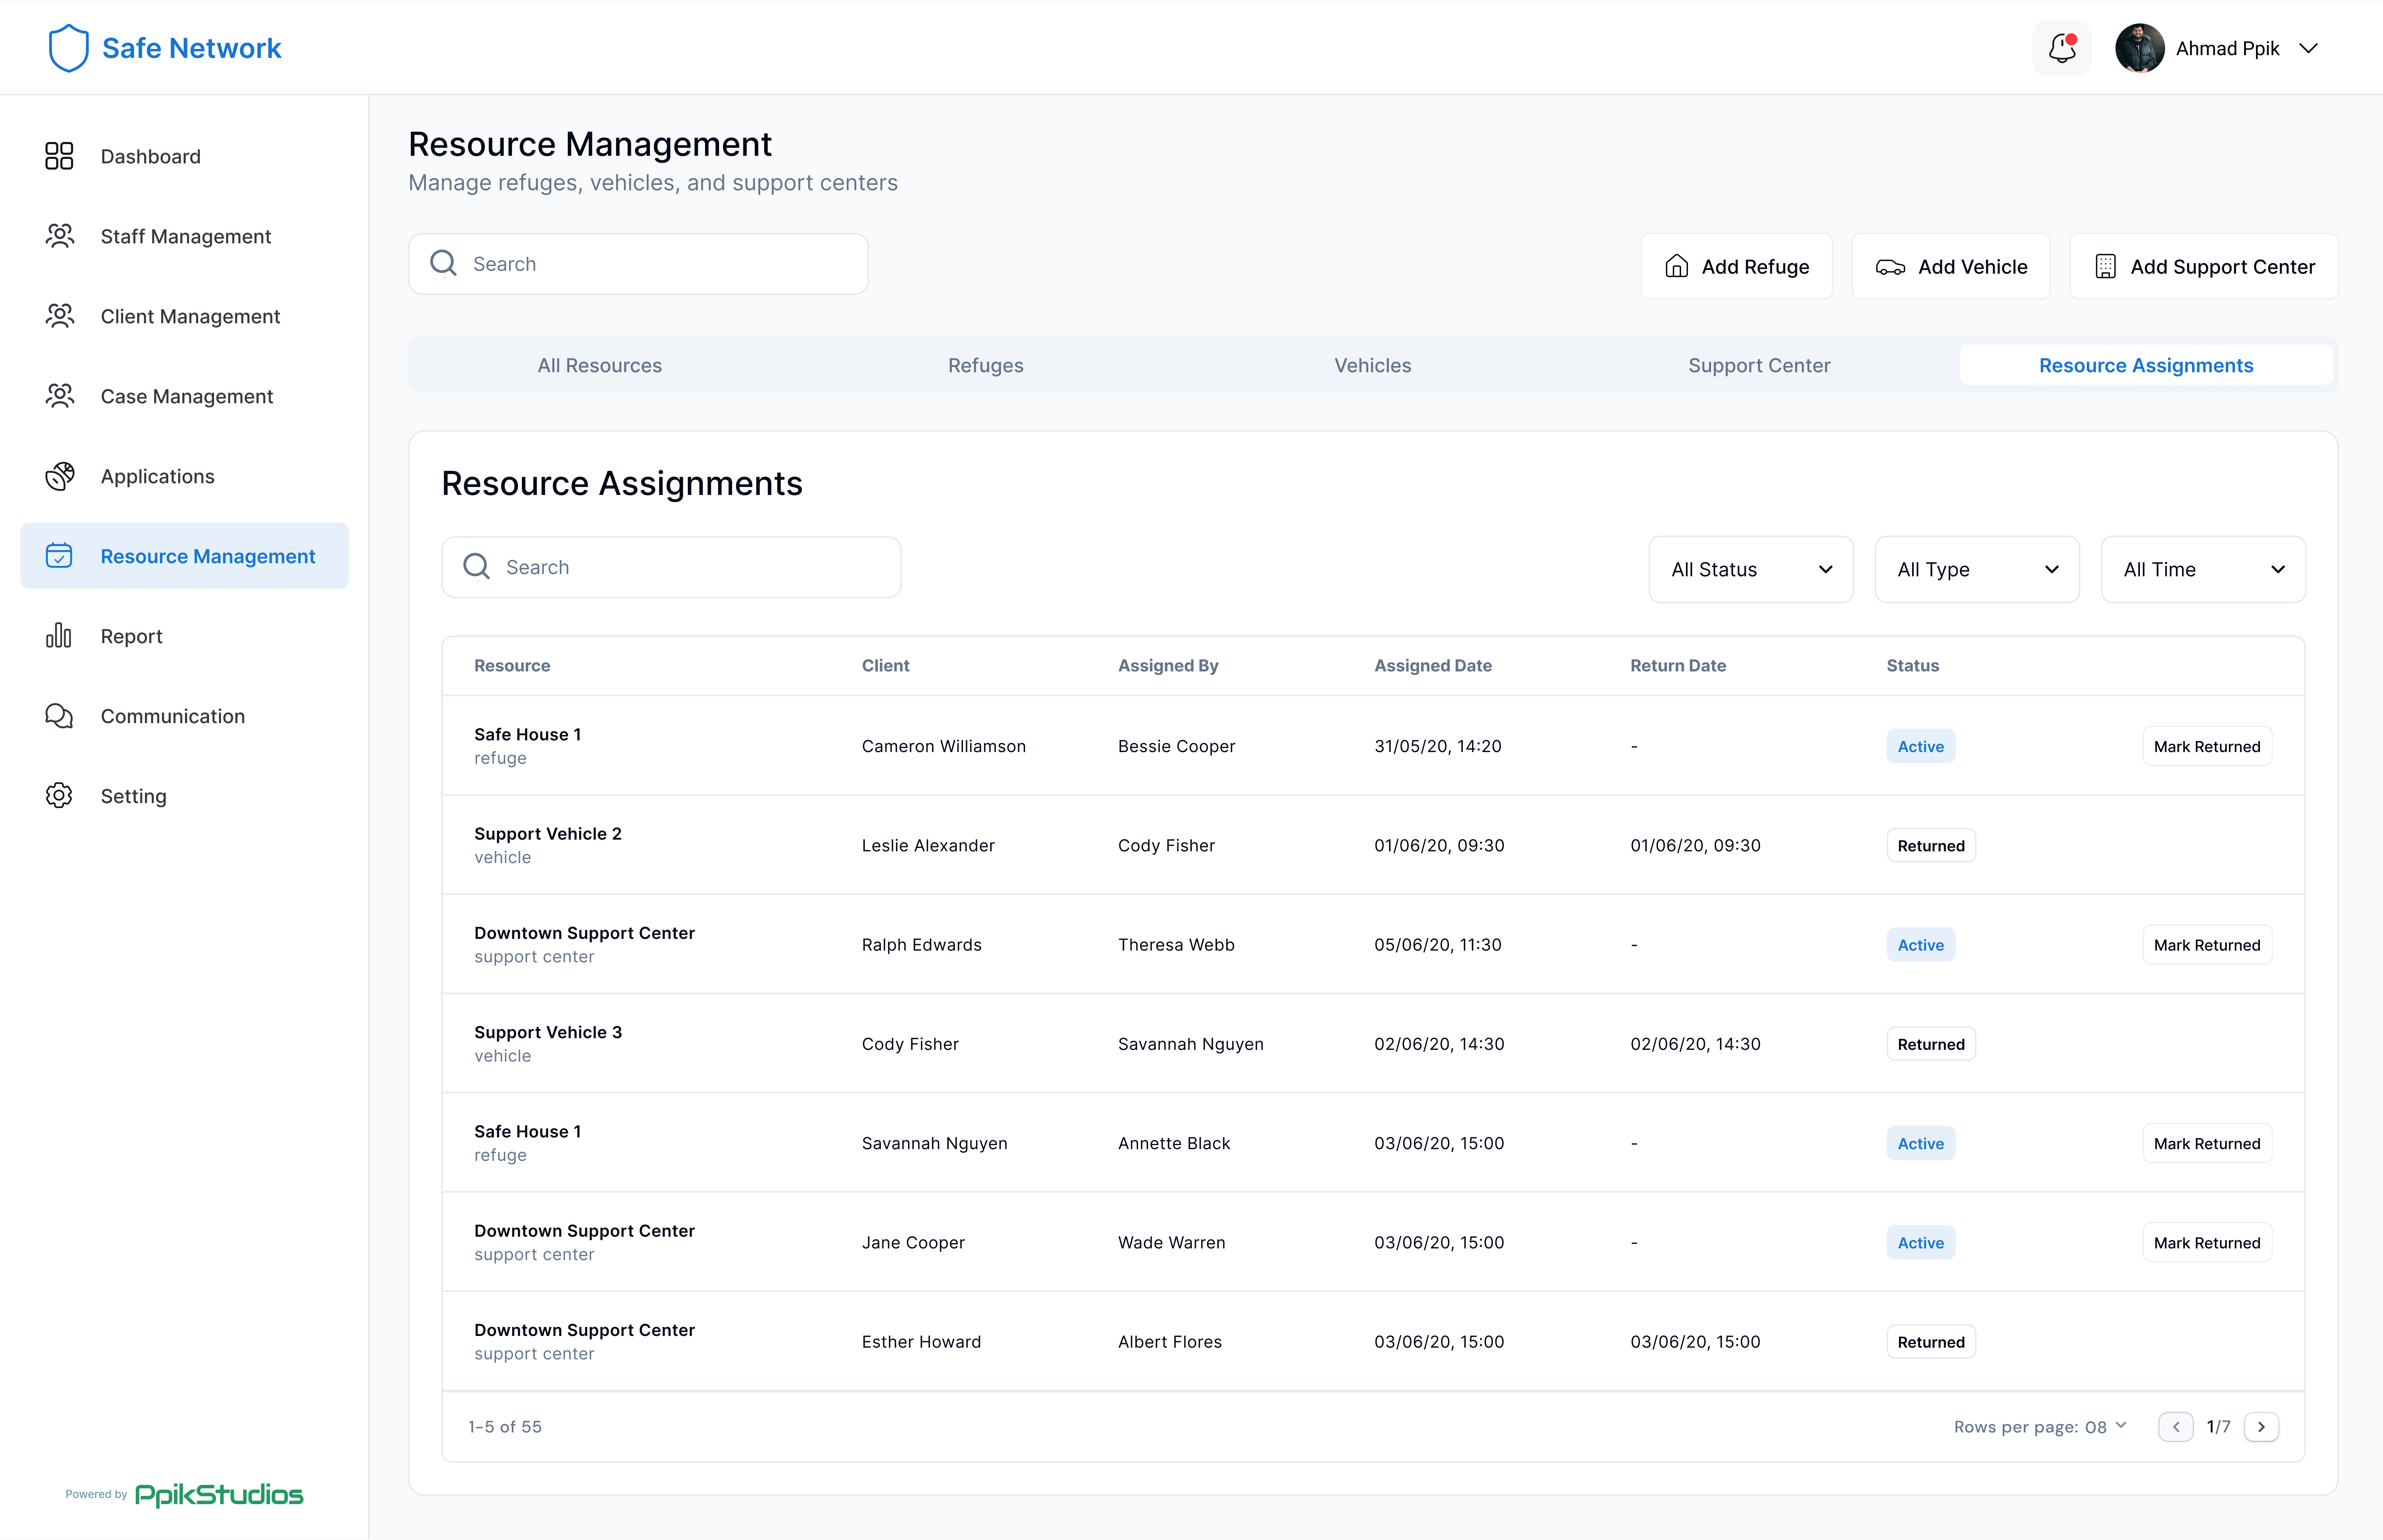The width and height of the screenshot is (2383, 1540).
Task: Click Returned status badge for Leslie Alexander
Action: click(x=1931, y=845)
